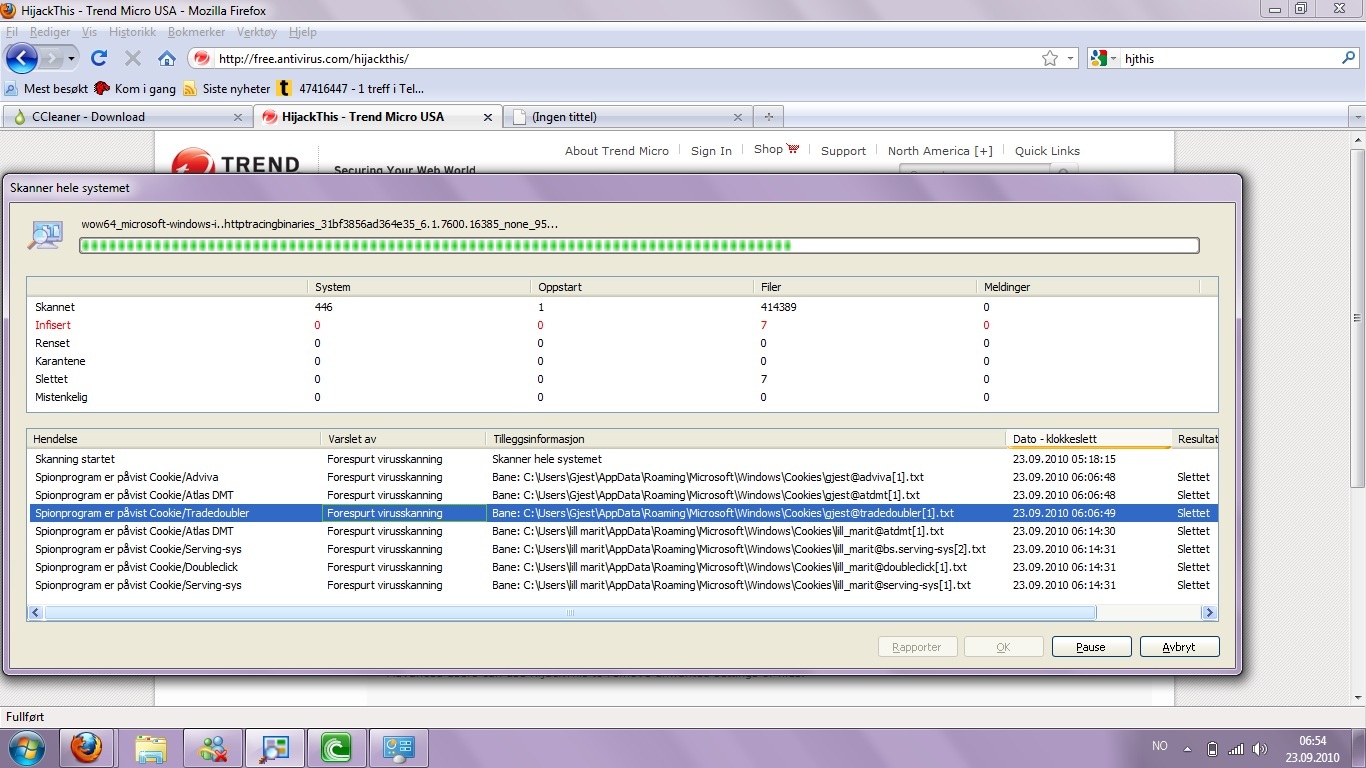Click the event list scroll left arrow
This screenshot has width=1366, height=768.
[36, 613]
